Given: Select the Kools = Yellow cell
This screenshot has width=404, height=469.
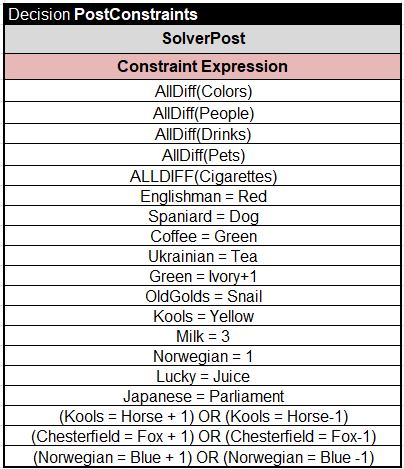Looking at the screenshot, I should coord(202,316).
